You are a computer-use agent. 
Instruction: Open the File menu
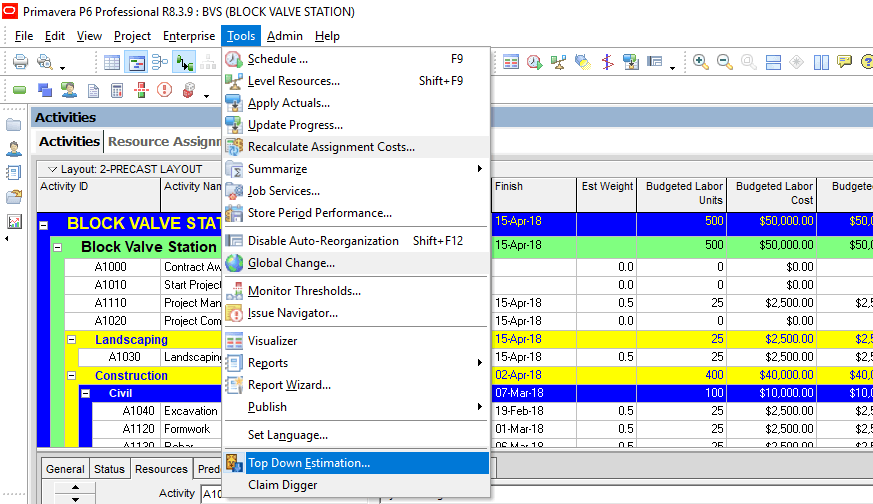[x=24, y=36]
